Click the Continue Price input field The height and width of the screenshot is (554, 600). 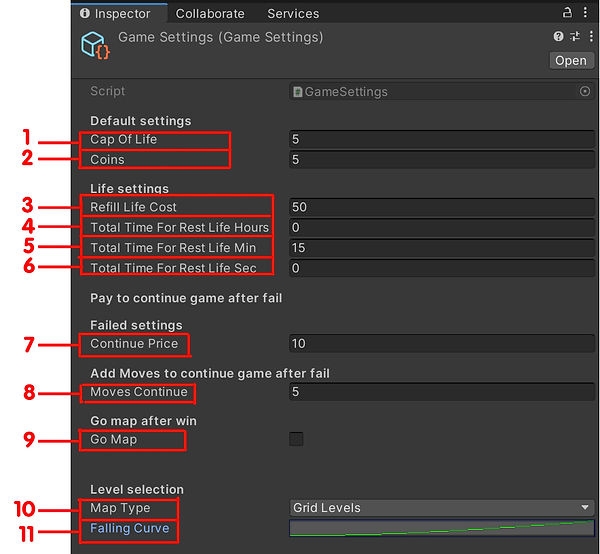[x=441, y=343]
